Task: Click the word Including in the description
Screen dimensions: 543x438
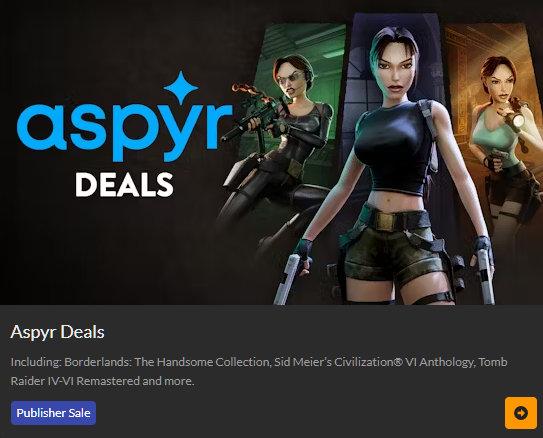Action: click(36, 362)
